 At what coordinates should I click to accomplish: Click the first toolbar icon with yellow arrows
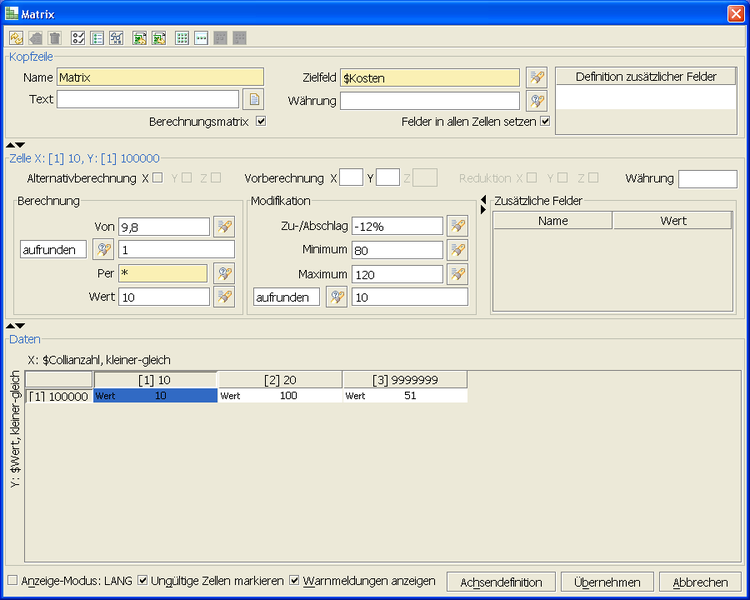point(16,38)
